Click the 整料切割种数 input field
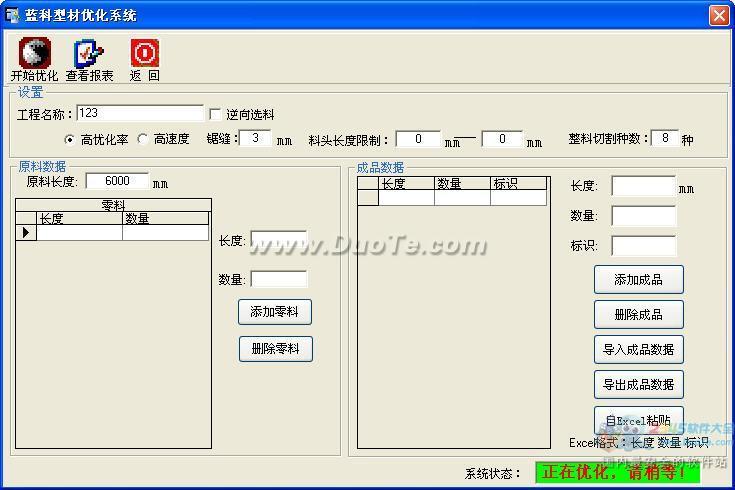This screenshot has height=490, width=735. pos(664,138)
